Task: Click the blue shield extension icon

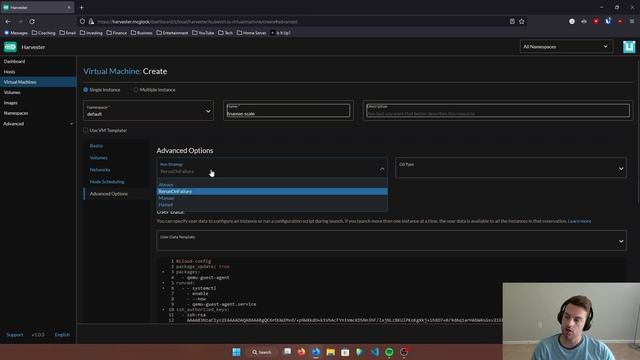Action: pyautogui.click(x=608, y=21)
